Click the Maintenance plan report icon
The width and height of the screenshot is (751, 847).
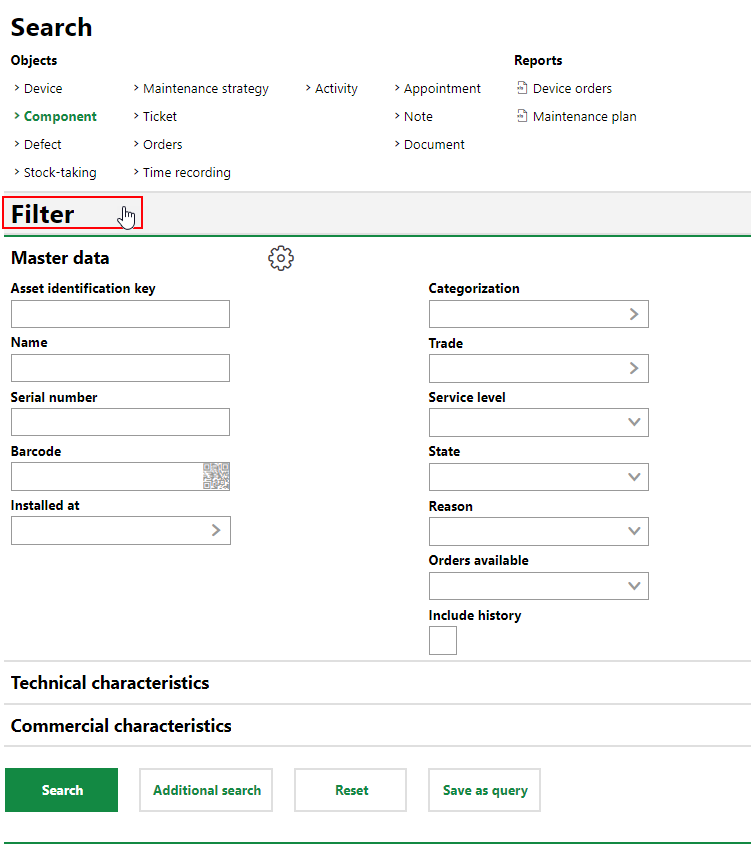pos(521,116)
